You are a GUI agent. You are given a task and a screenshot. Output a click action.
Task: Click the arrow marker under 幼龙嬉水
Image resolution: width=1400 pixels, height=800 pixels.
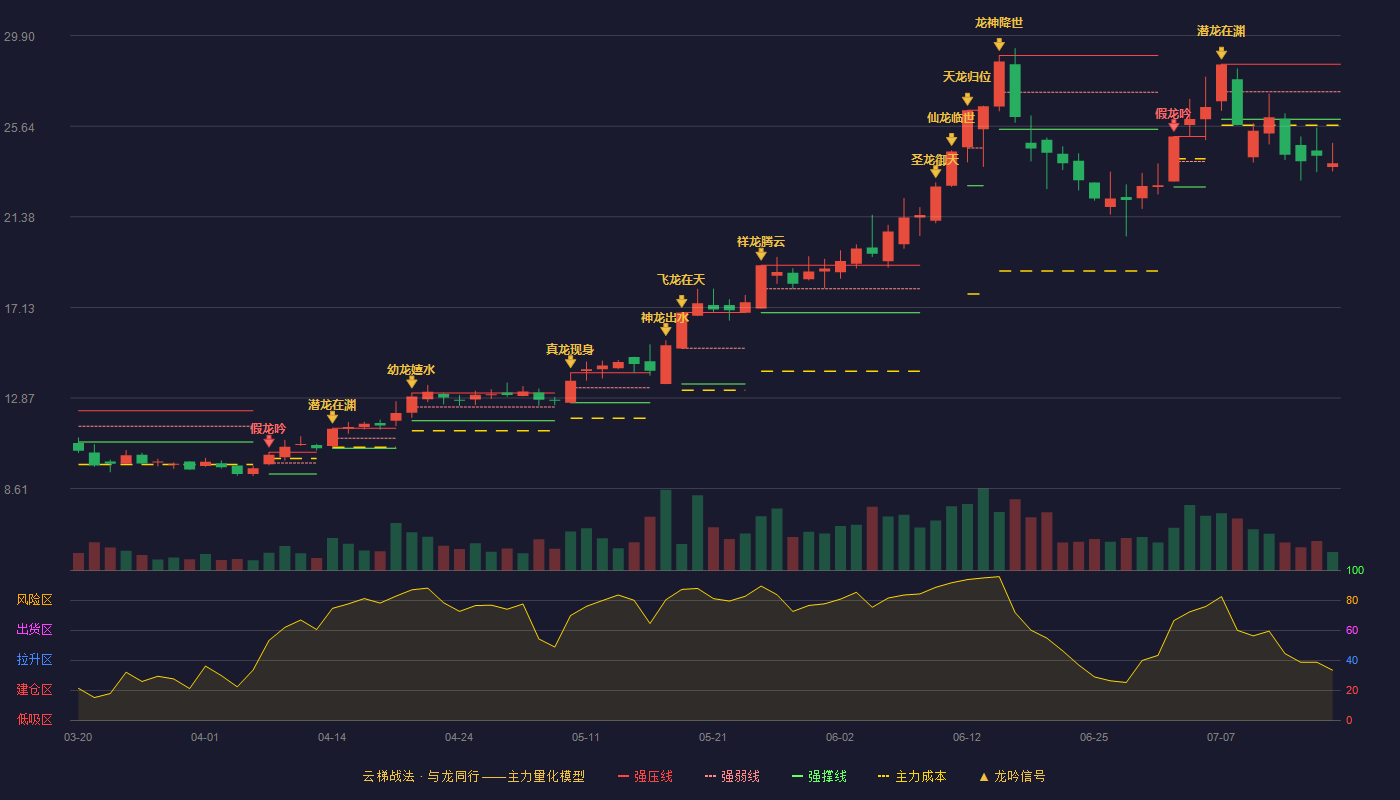click(411, 382)
